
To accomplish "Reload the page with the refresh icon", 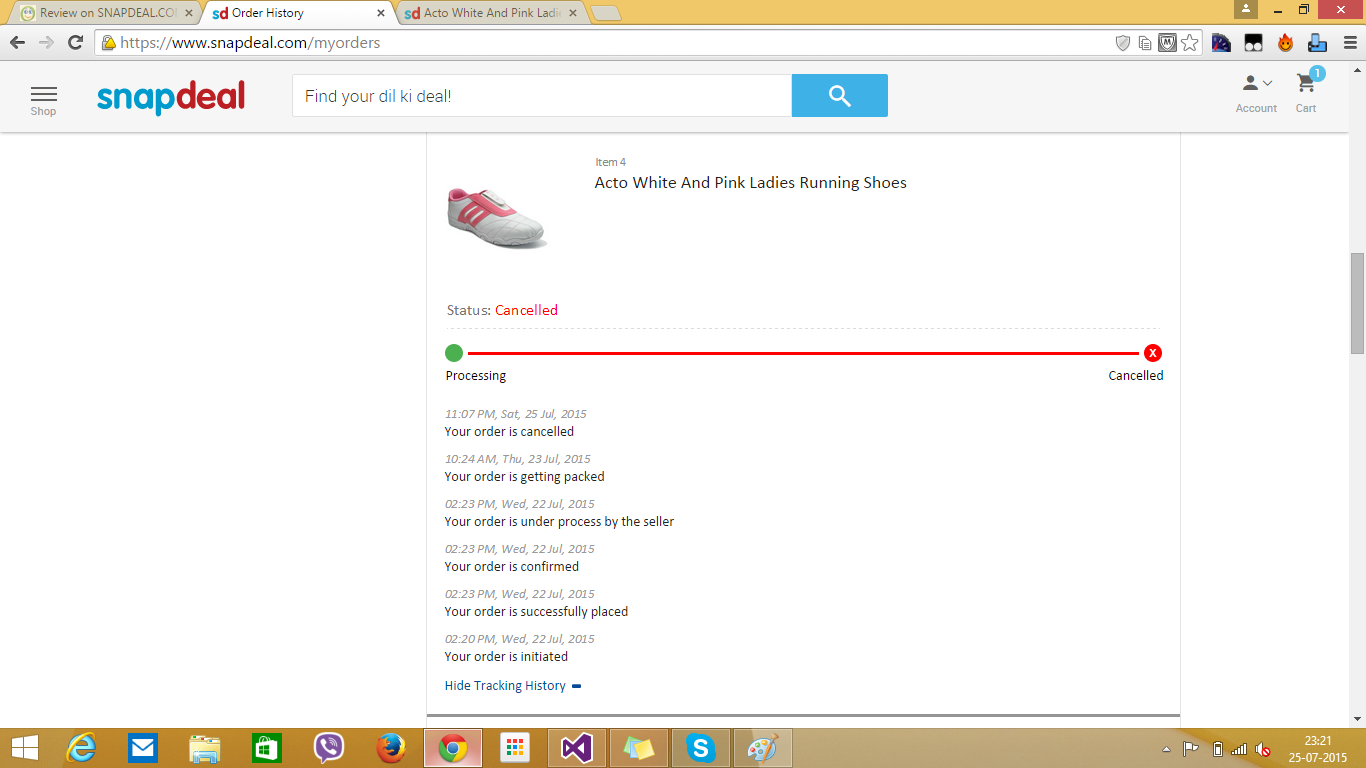I will pos(75,42).
